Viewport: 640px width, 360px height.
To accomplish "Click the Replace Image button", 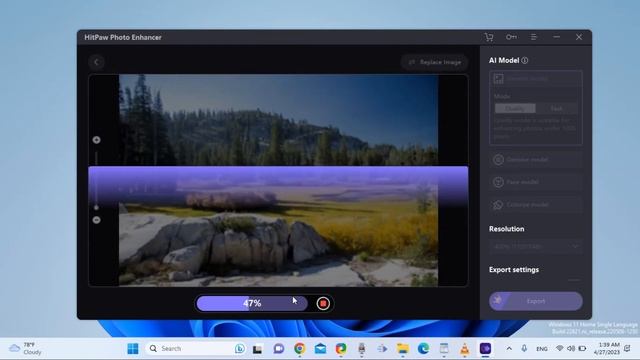I will pos(435,62).
